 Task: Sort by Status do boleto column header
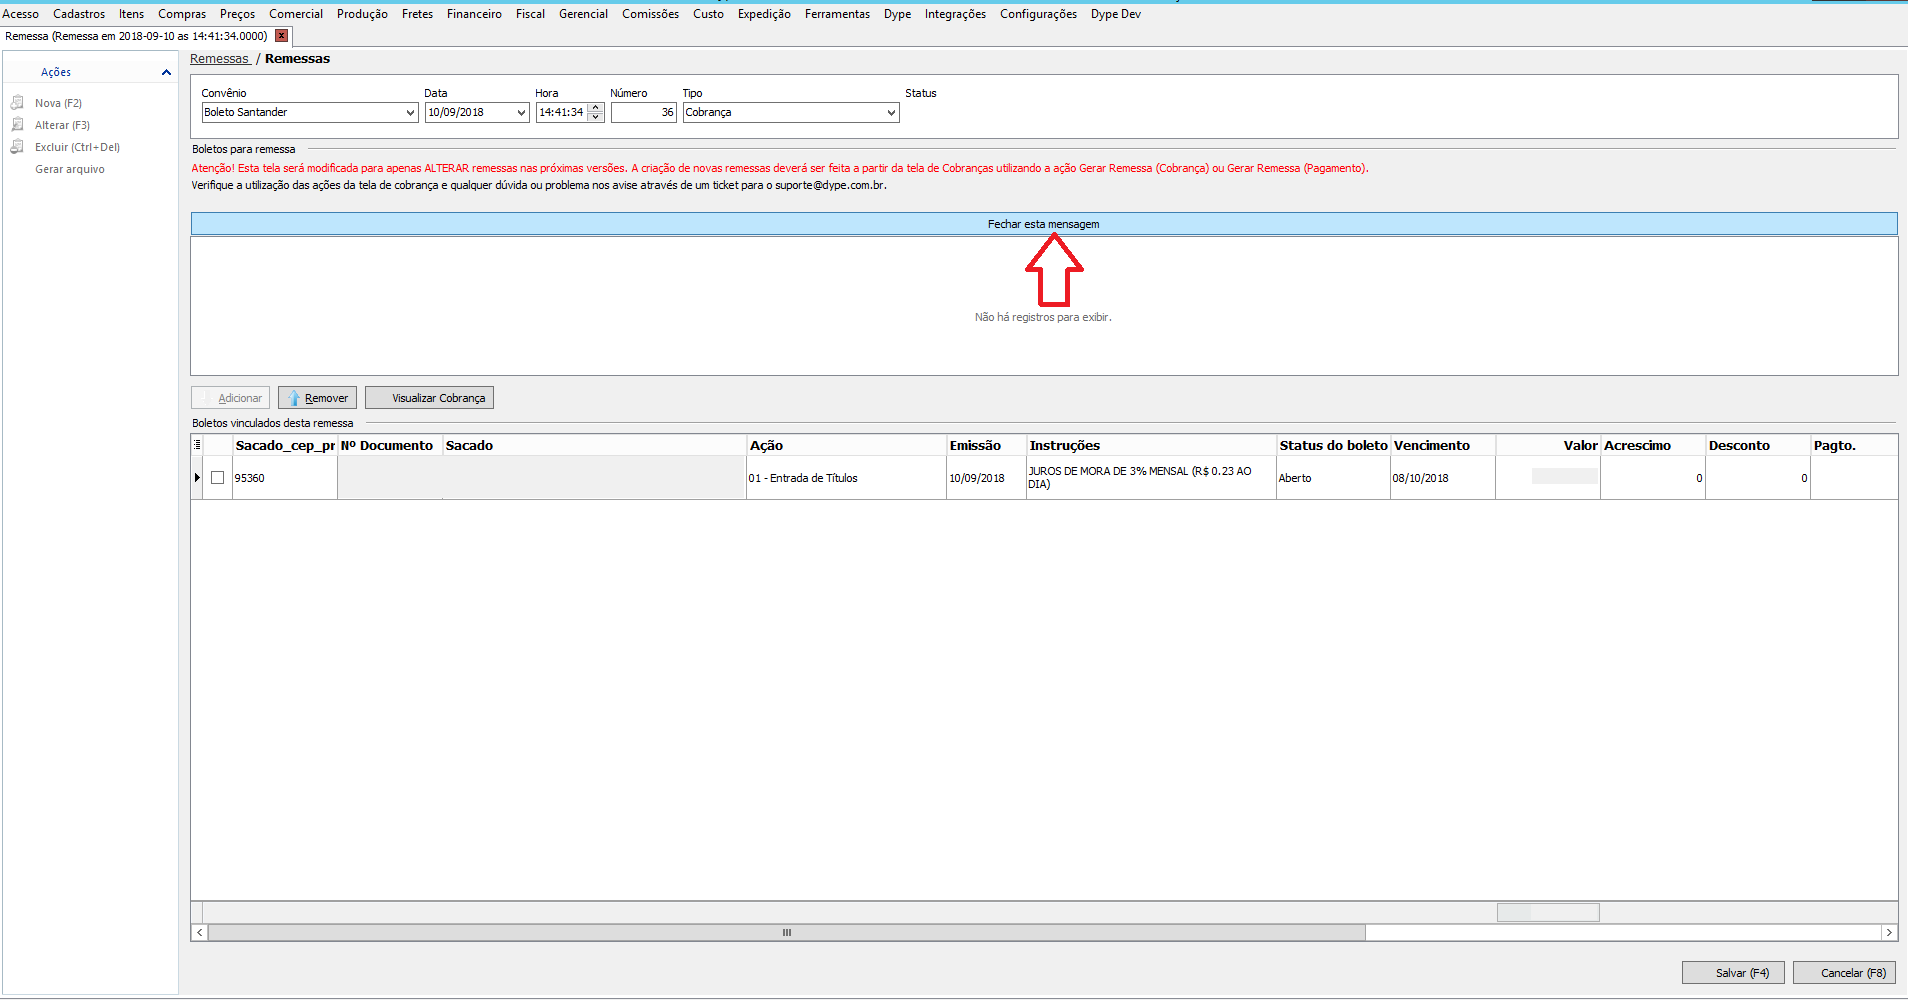[x=1333, y=445]
